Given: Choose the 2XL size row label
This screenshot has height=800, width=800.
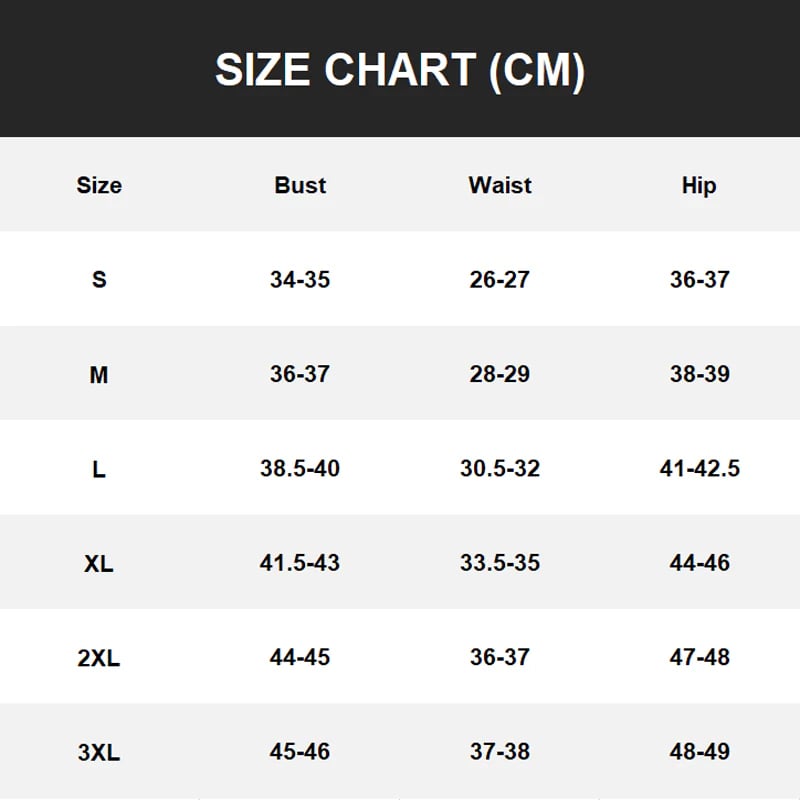Looking at the screenshot, I should [99, 658].
